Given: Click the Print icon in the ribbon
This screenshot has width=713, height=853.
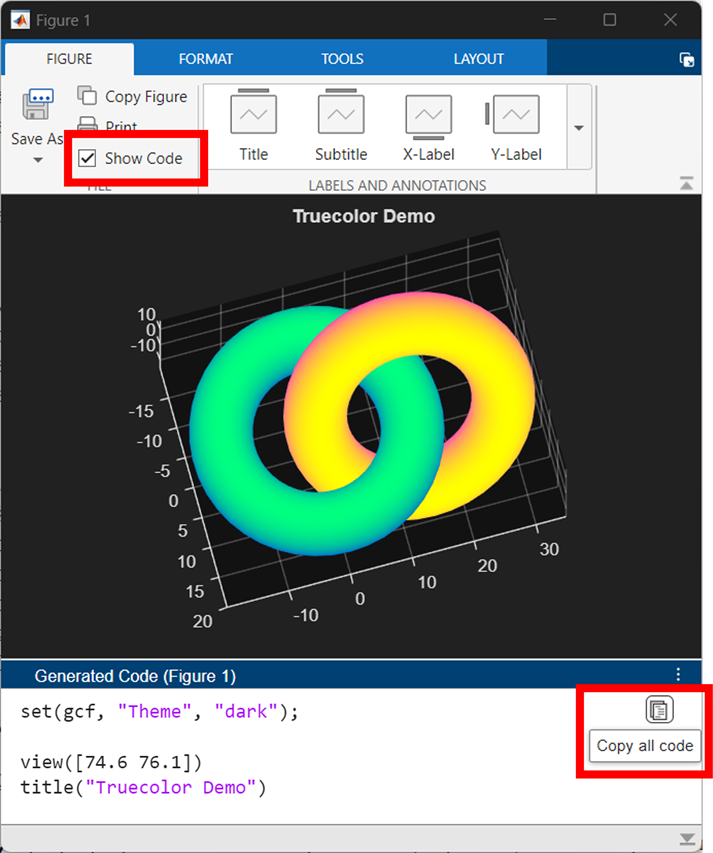Looking at the screenshot, I should (87, 126).
